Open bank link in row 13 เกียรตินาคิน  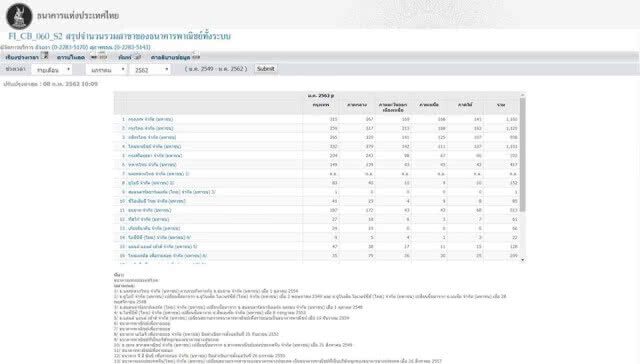click(x=154, y=228)
